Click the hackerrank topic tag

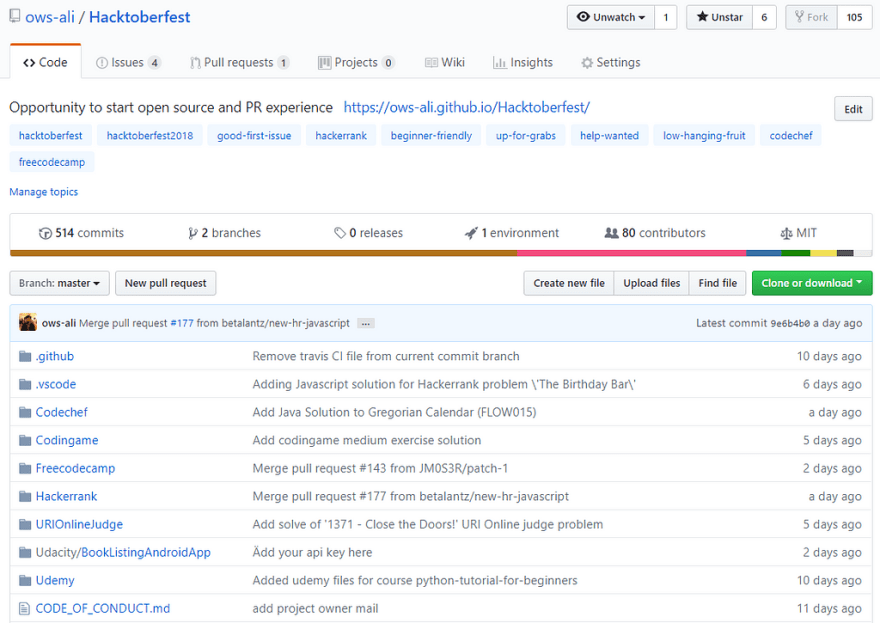click(341, 136)
